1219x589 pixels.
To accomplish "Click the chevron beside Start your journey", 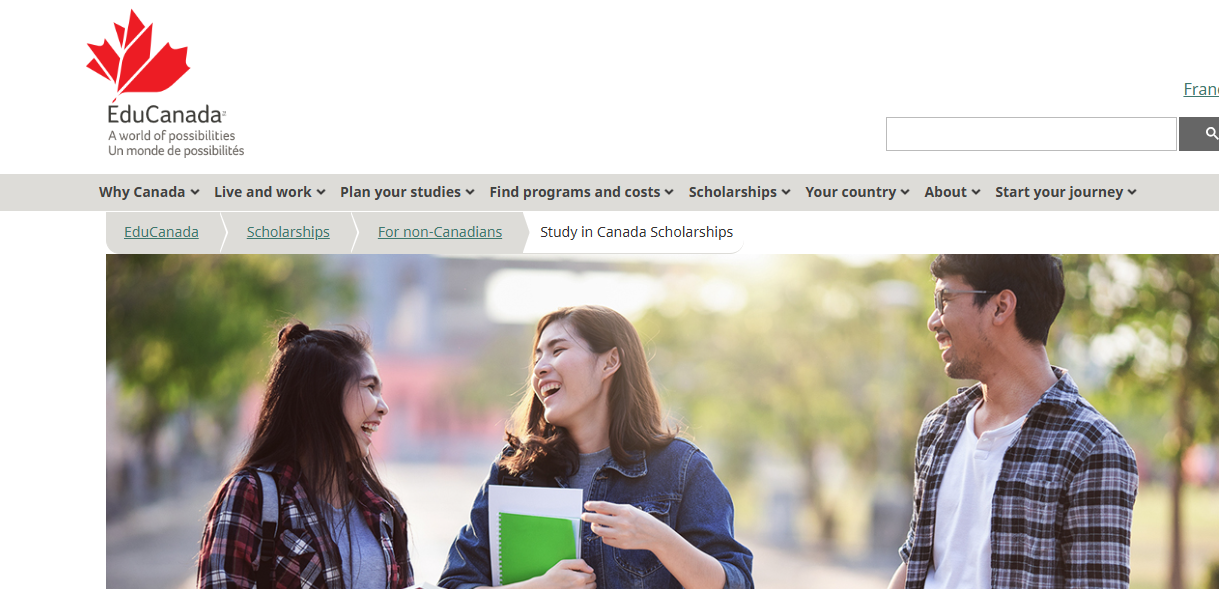I will coord(1132,192).
